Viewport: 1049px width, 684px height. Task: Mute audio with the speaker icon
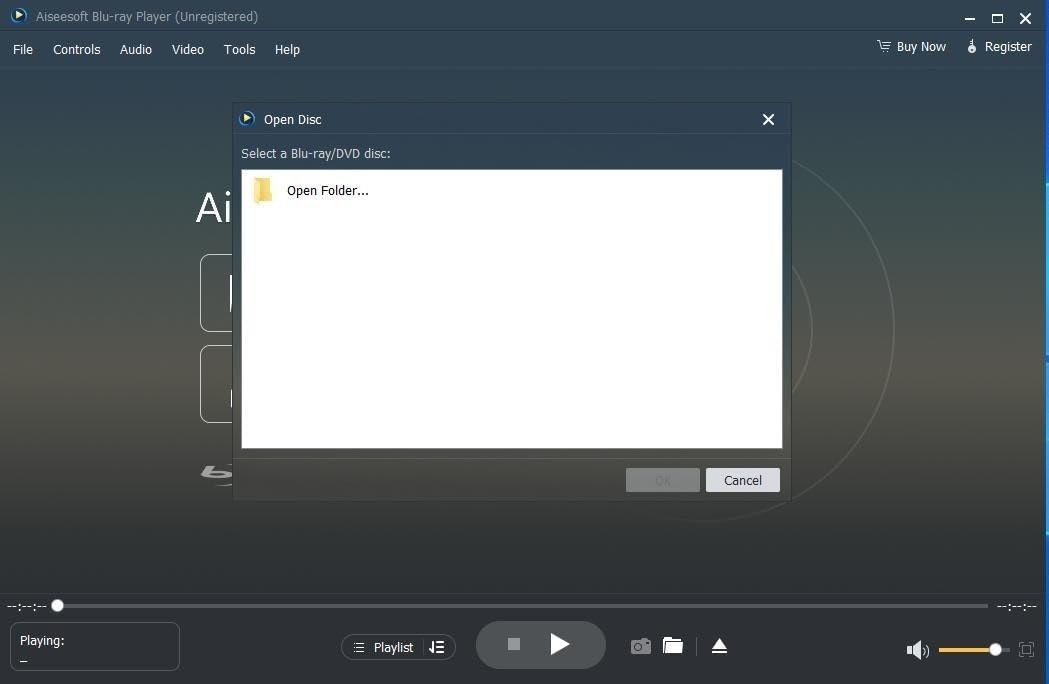coord(917,649)
